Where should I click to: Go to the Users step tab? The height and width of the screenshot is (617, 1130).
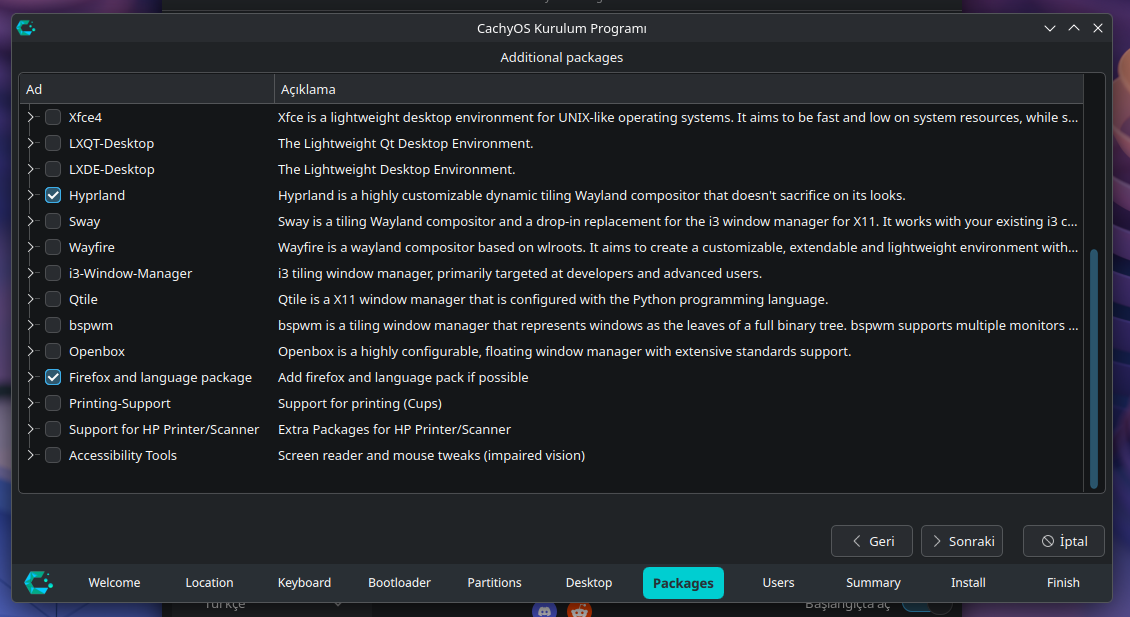[x=778, y=582]
